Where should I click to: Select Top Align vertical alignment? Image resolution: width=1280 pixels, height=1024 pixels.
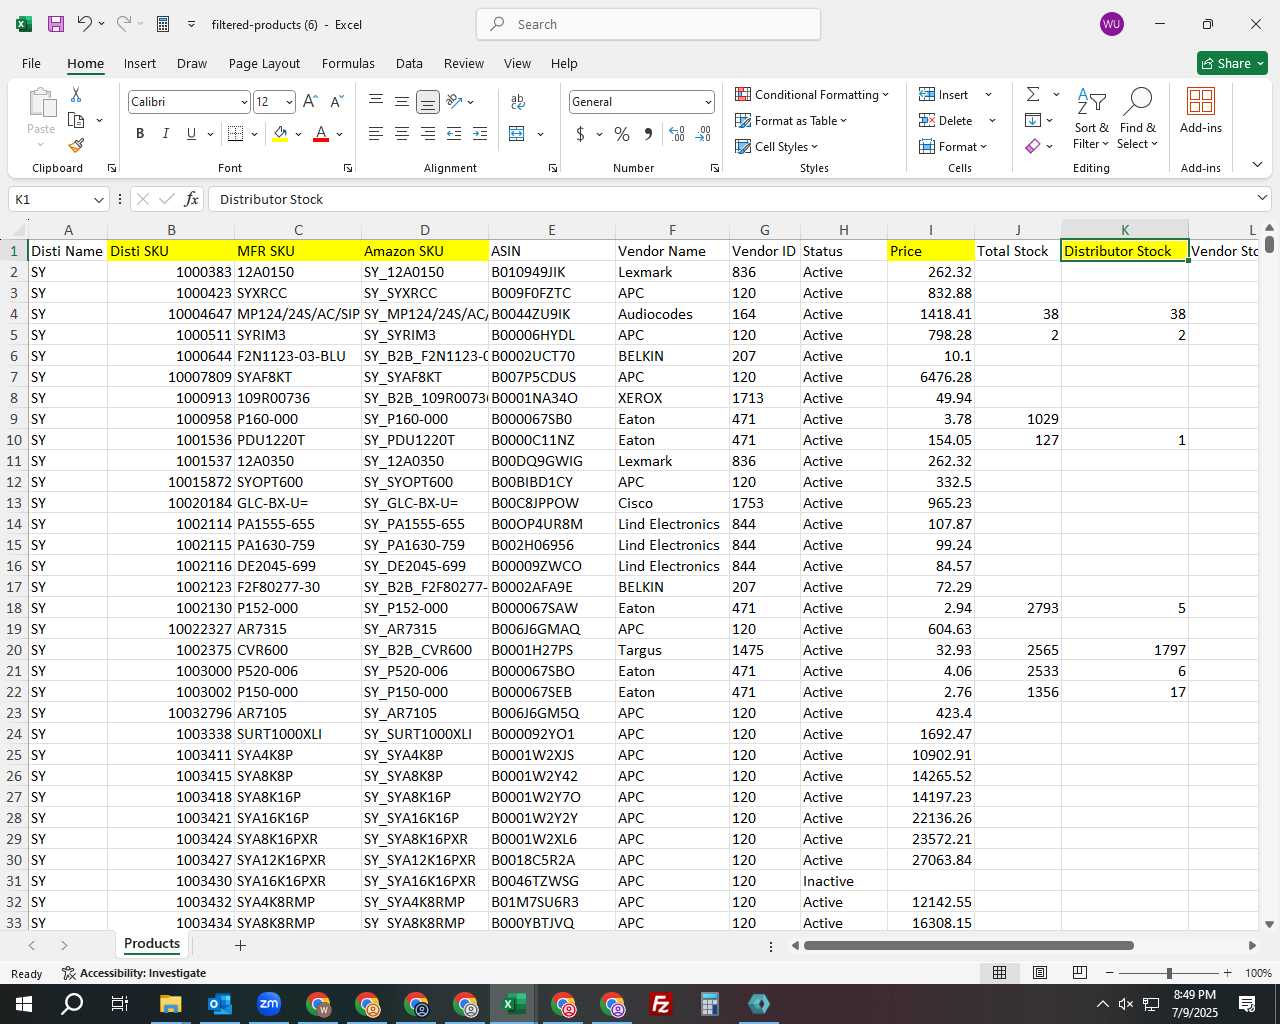pyautogui.click(x=376, y=102)
